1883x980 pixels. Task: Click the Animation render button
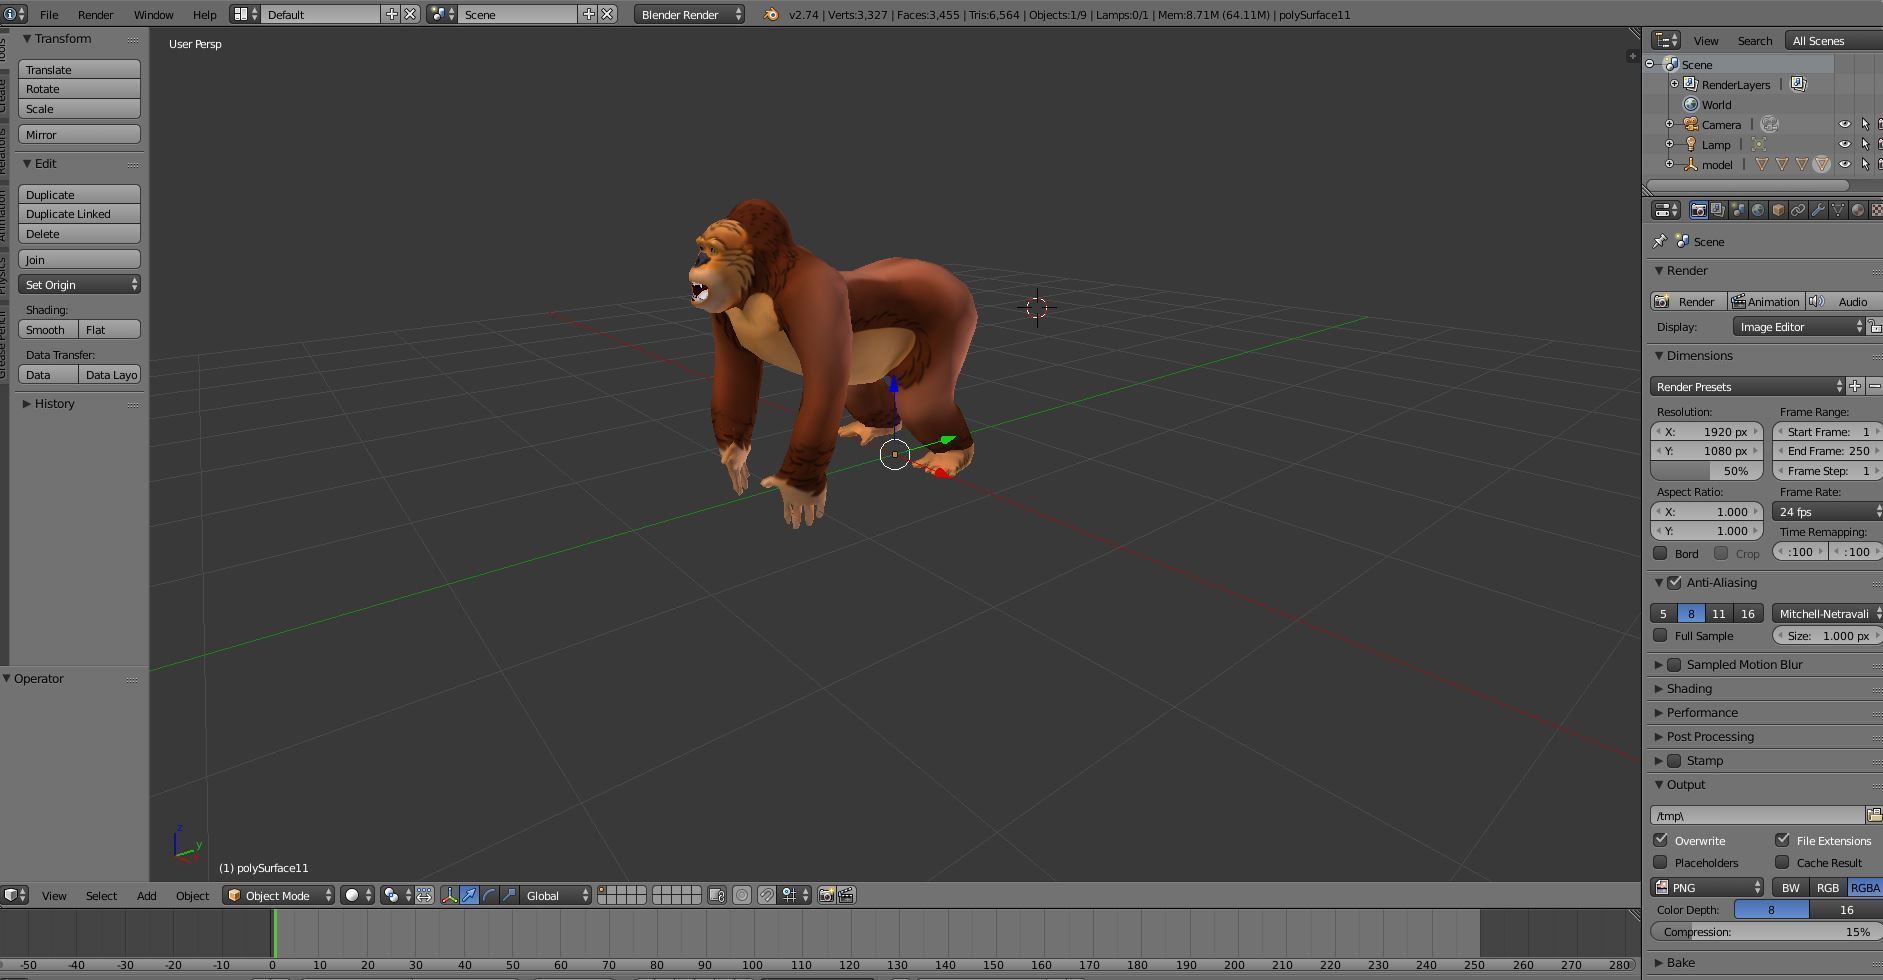[x=1766, y=301]
